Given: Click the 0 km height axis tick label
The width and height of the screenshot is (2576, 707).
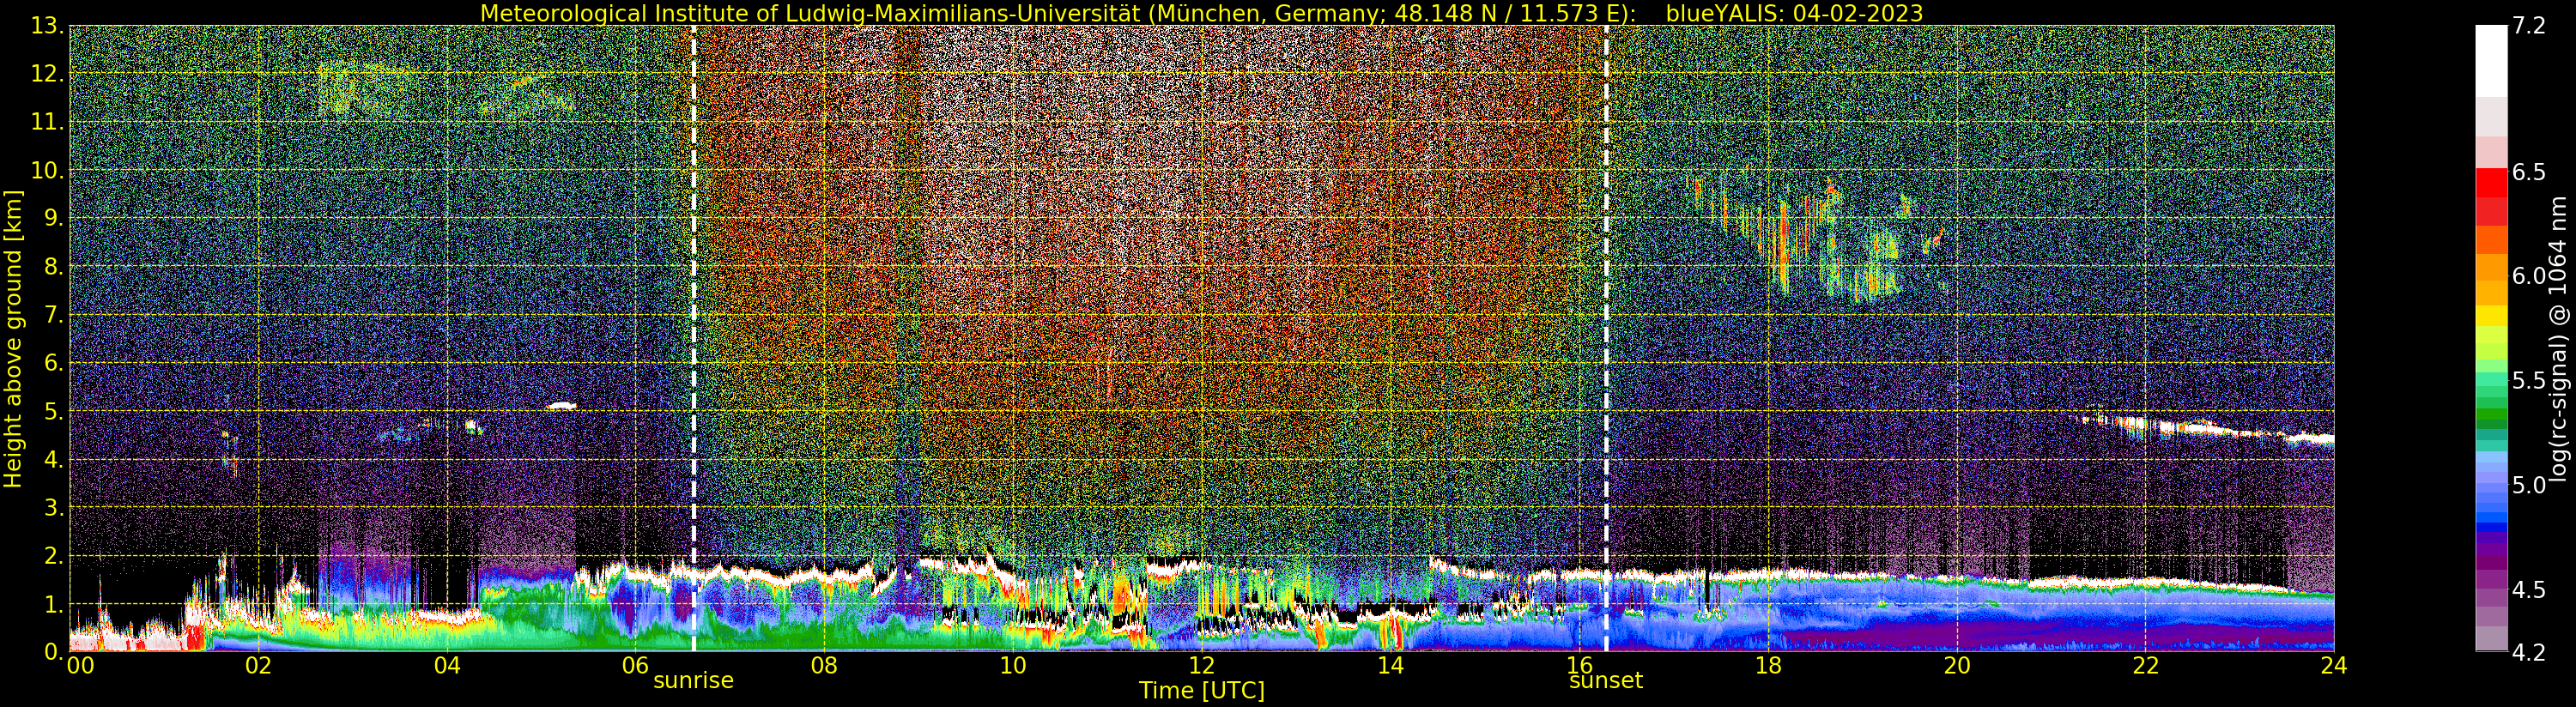Looking at the screenshot, I should coord(52,652).
